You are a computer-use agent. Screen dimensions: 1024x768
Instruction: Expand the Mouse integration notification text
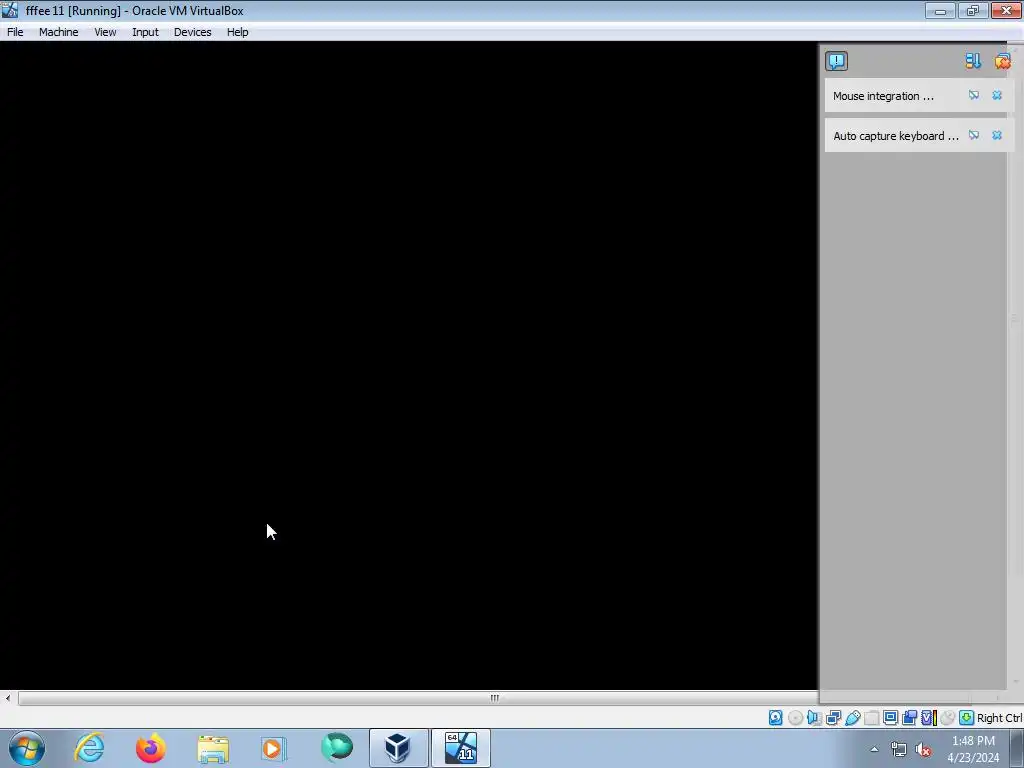click(883, 96)
